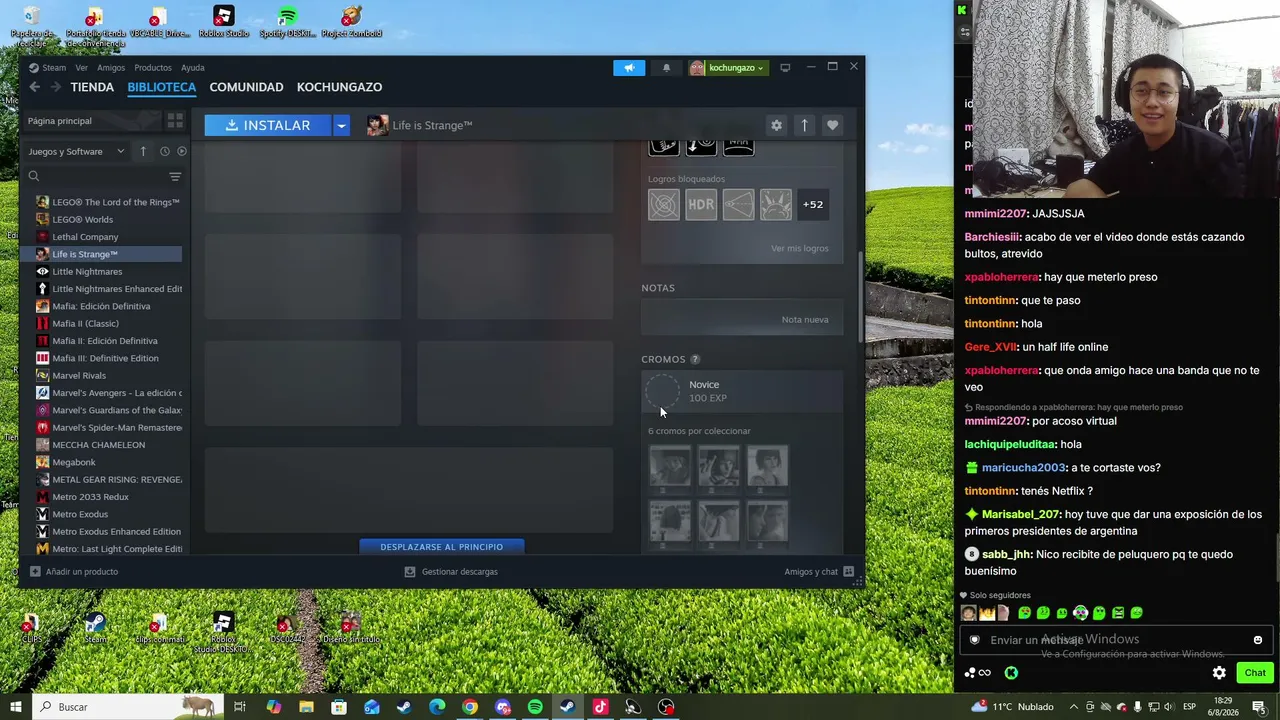Select Megabonk in the library list
The width and height of the screenshot is (1280, 720).
click(x=101, y=462)
